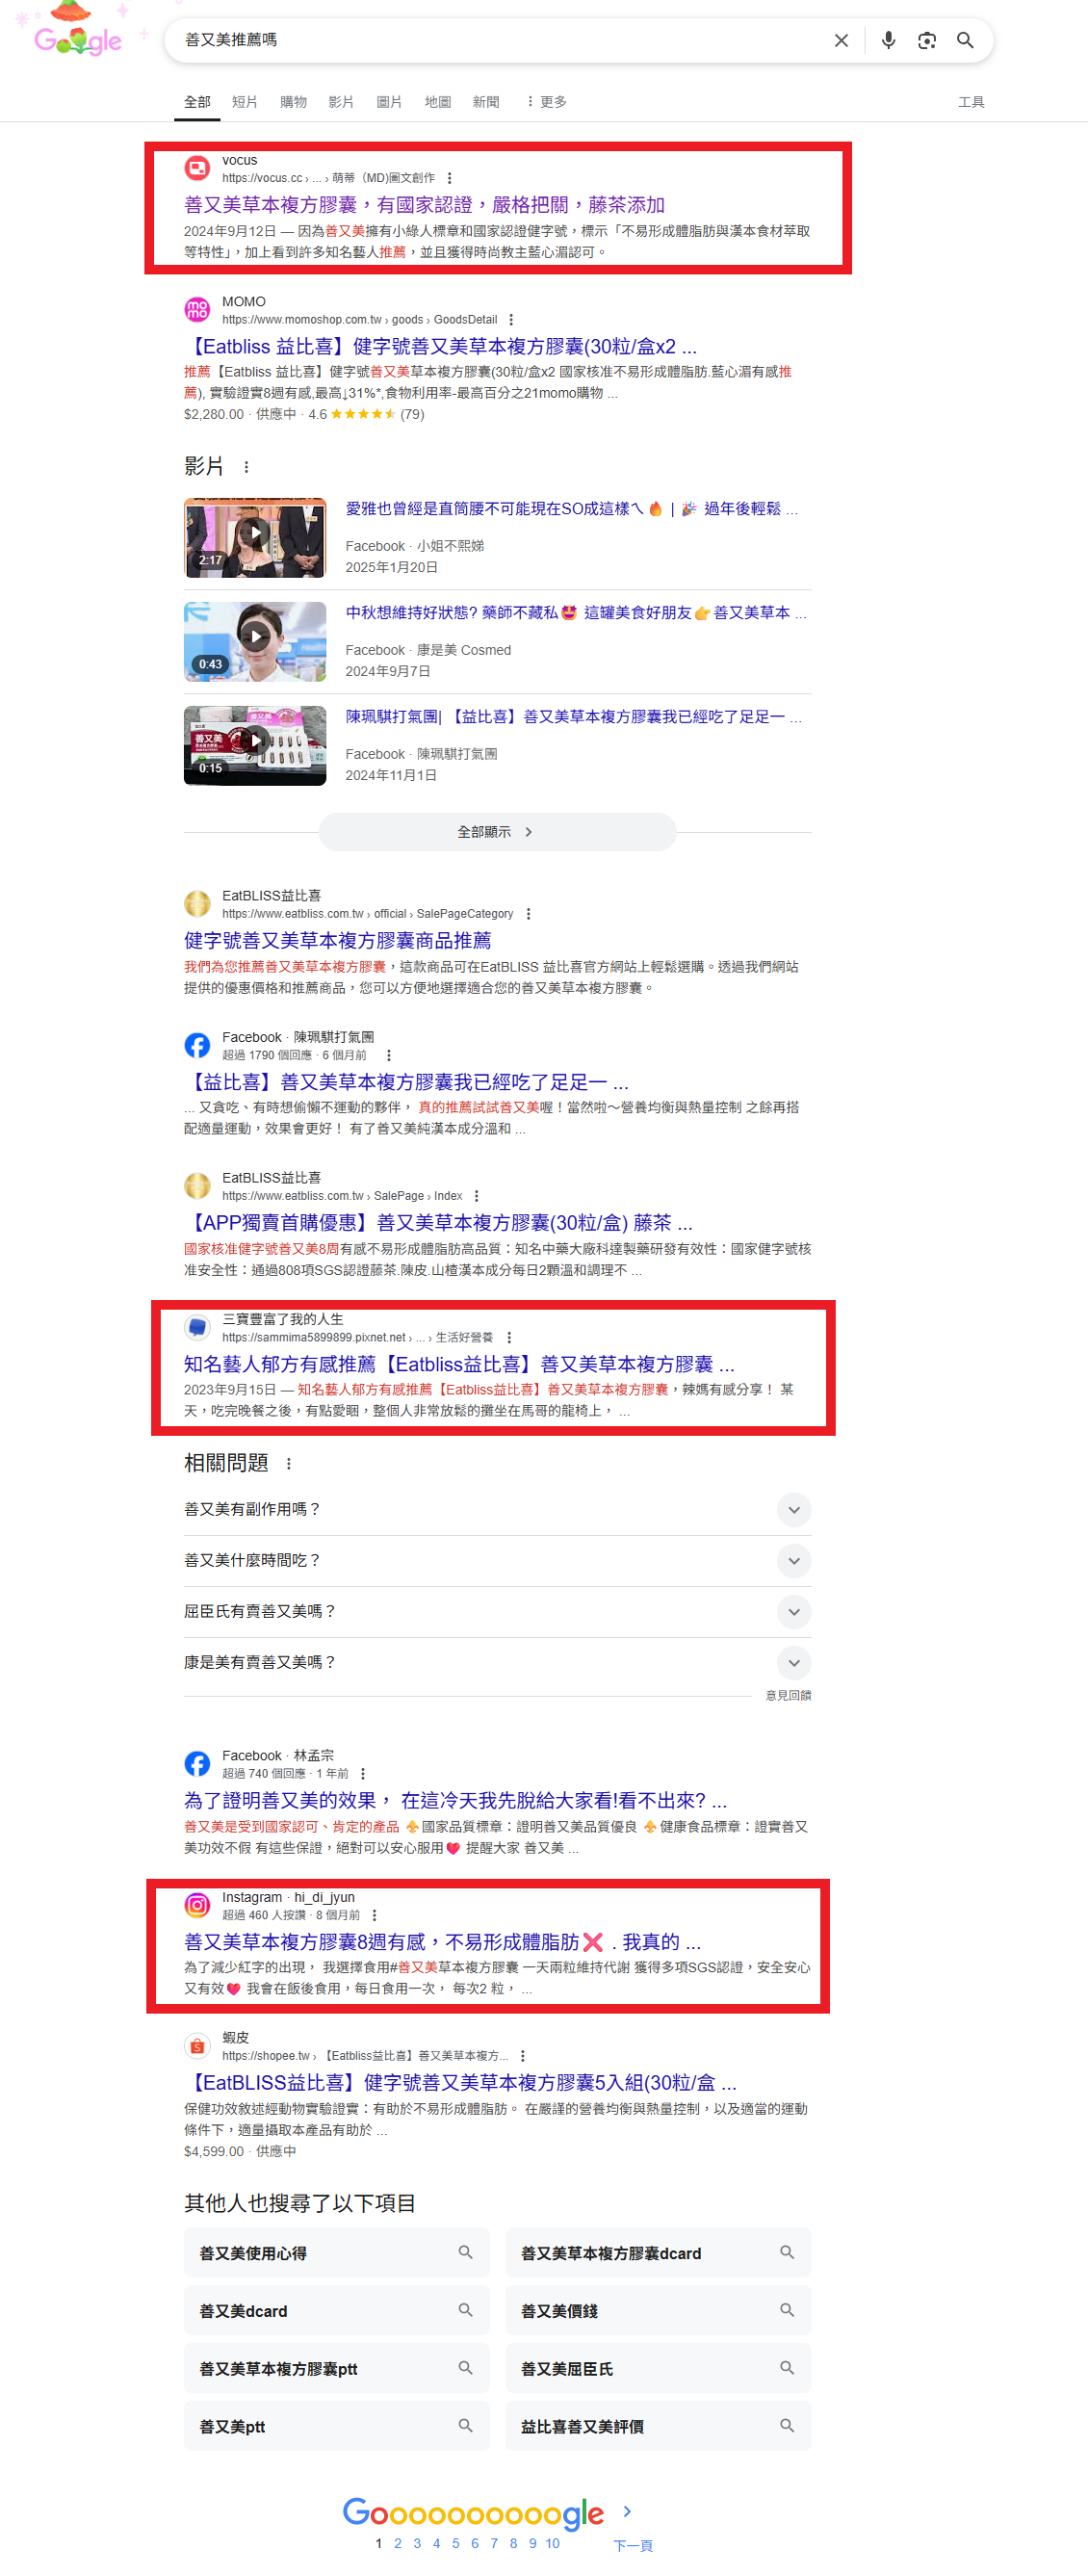Start voice search with microphone icon

click(x=888, y=40)
